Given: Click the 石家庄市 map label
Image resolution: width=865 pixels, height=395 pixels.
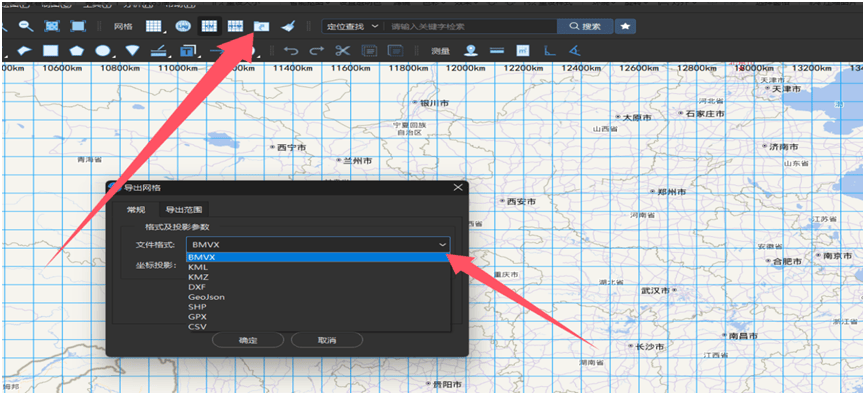Looking at the screenshot, I should 704,113.
